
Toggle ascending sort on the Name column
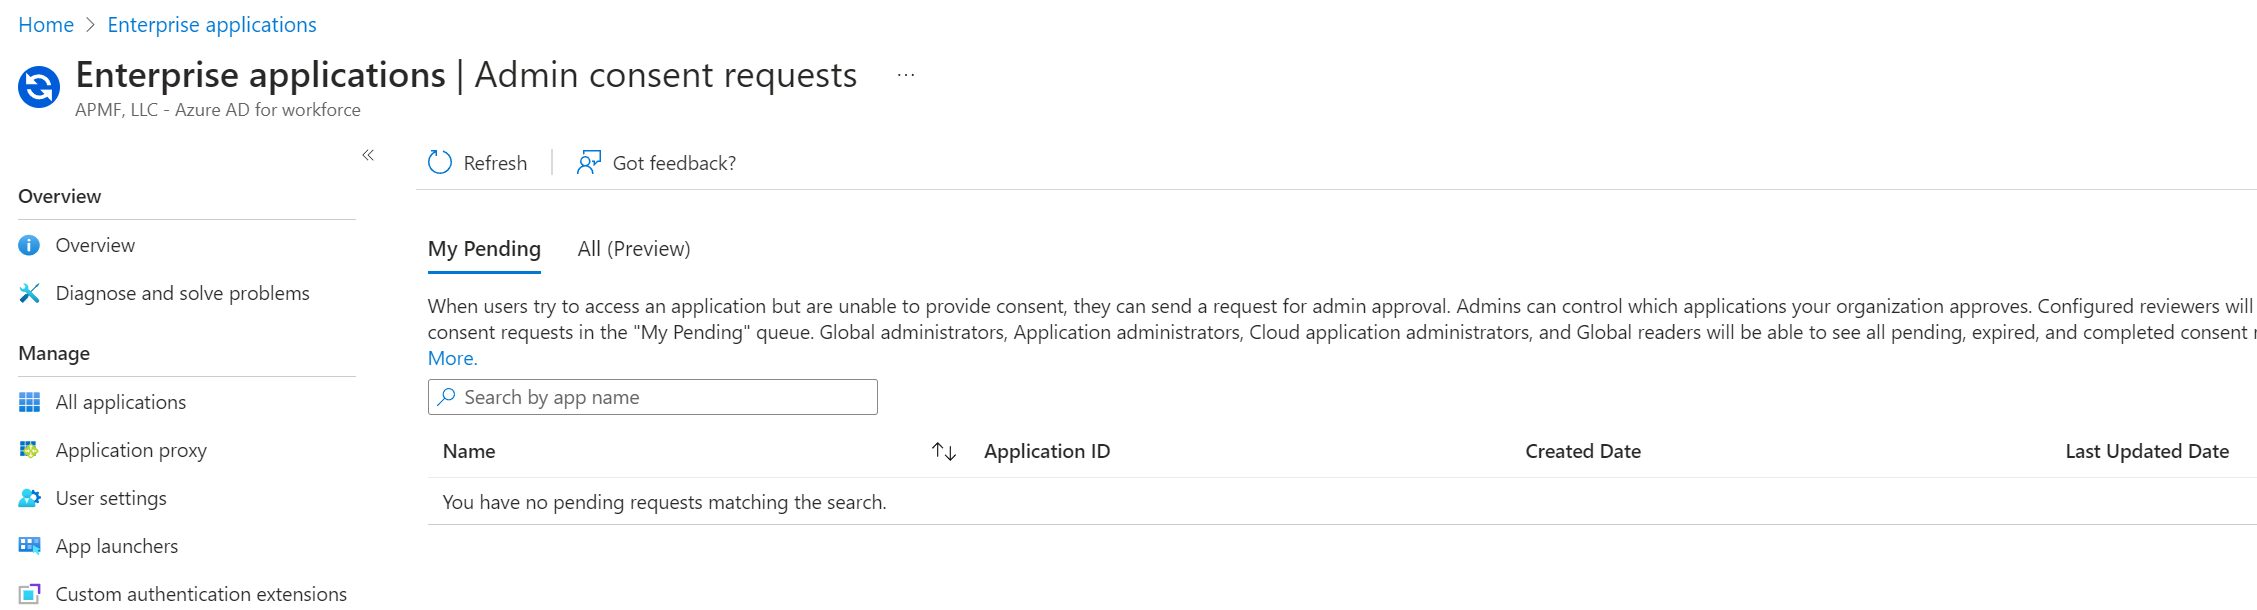point(936,451)
